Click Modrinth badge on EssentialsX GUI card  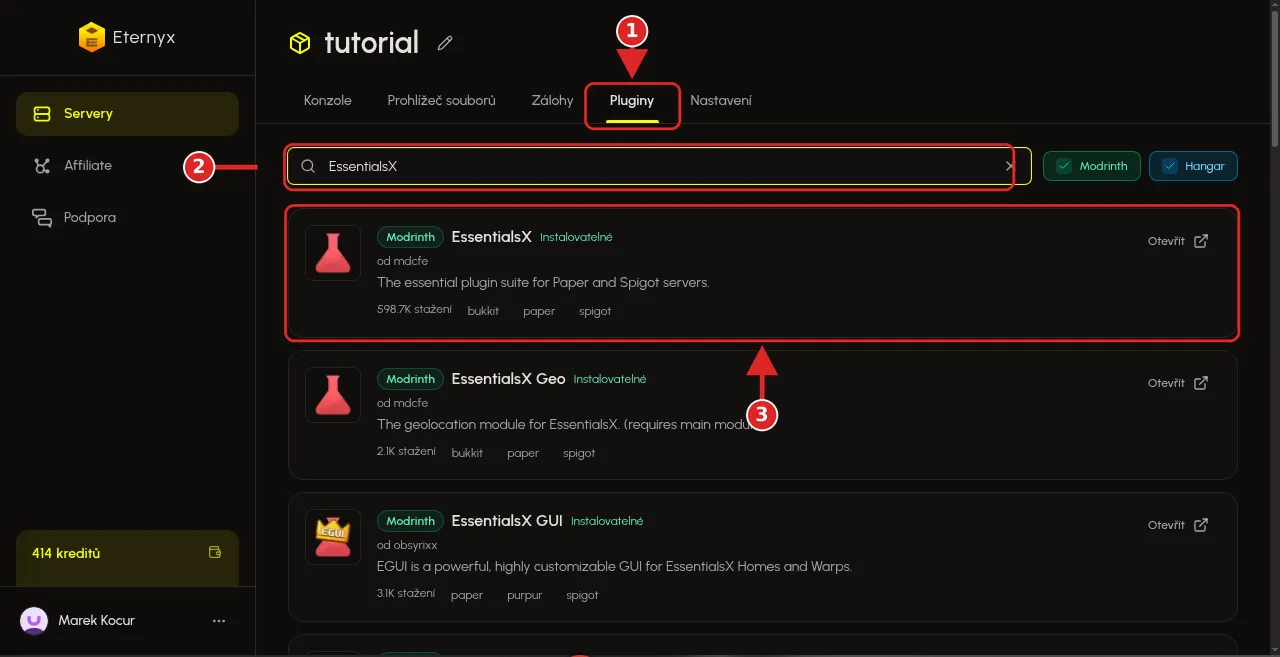410,521
